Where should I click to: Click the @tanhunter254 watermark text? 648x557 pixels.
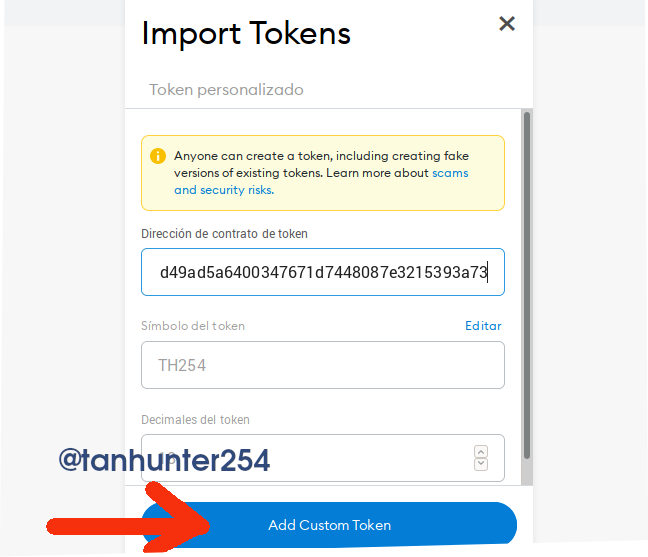coord(164,460)
